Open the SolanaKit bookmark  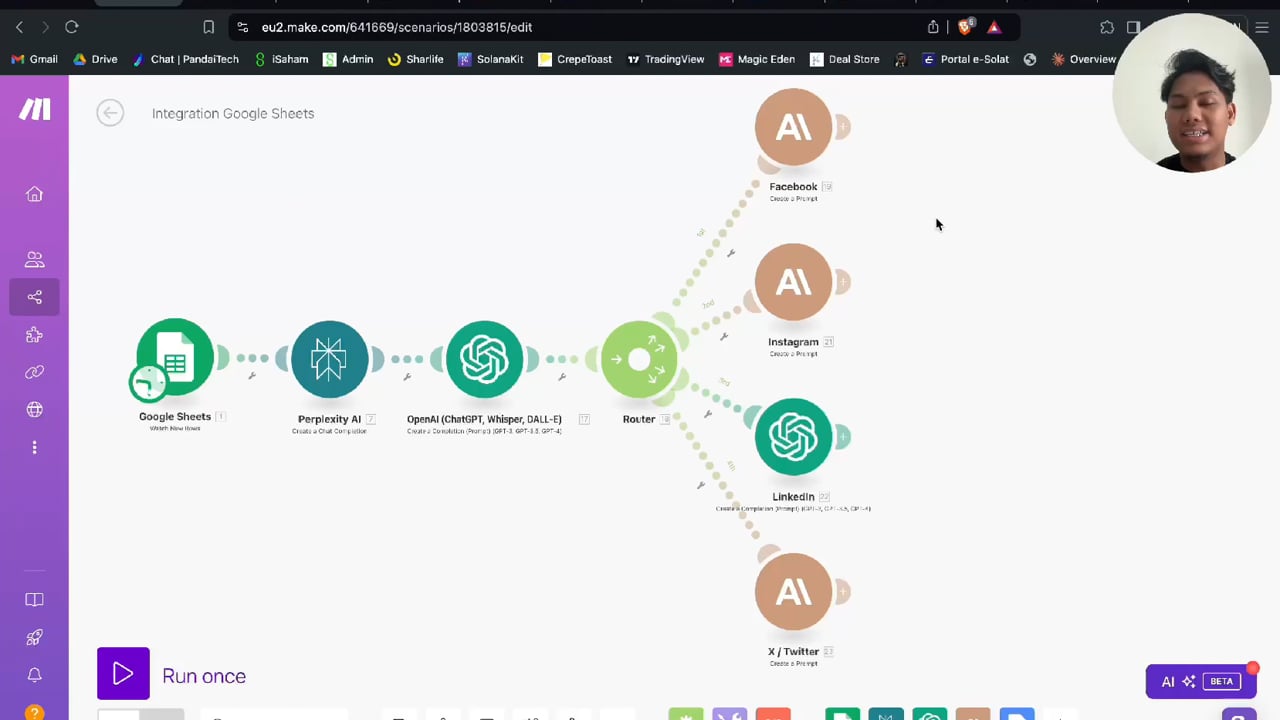coord(491,59)
